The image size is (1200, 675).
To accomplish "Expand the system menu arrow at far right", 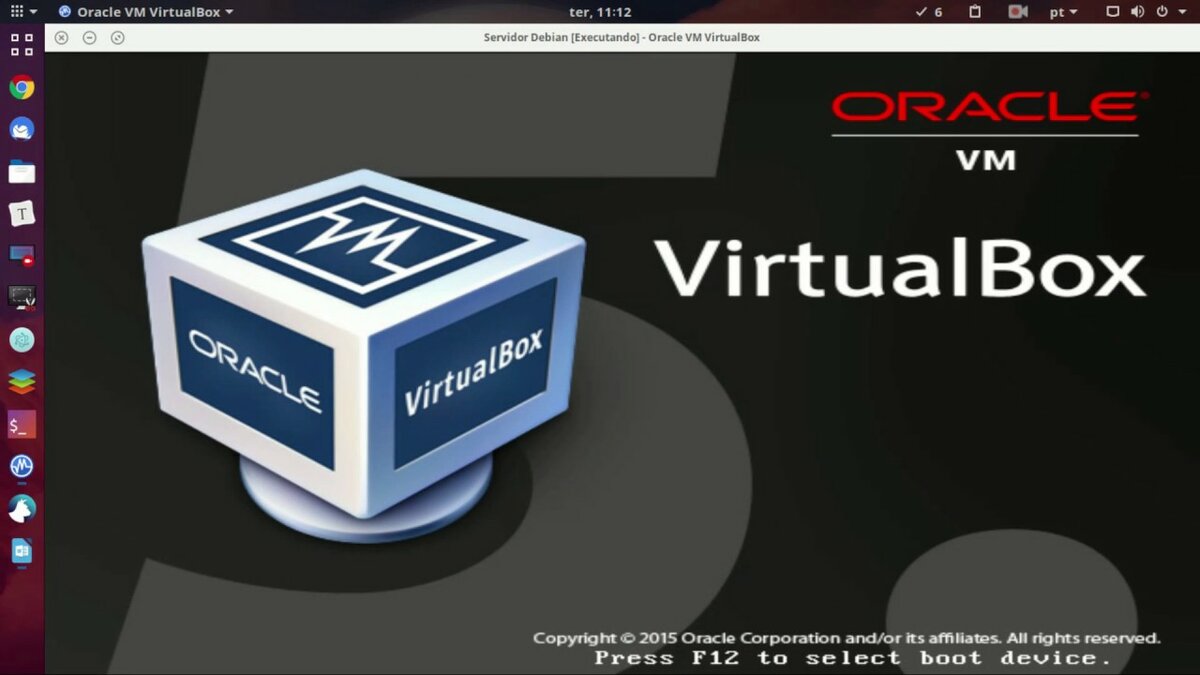I will 1182,12.
